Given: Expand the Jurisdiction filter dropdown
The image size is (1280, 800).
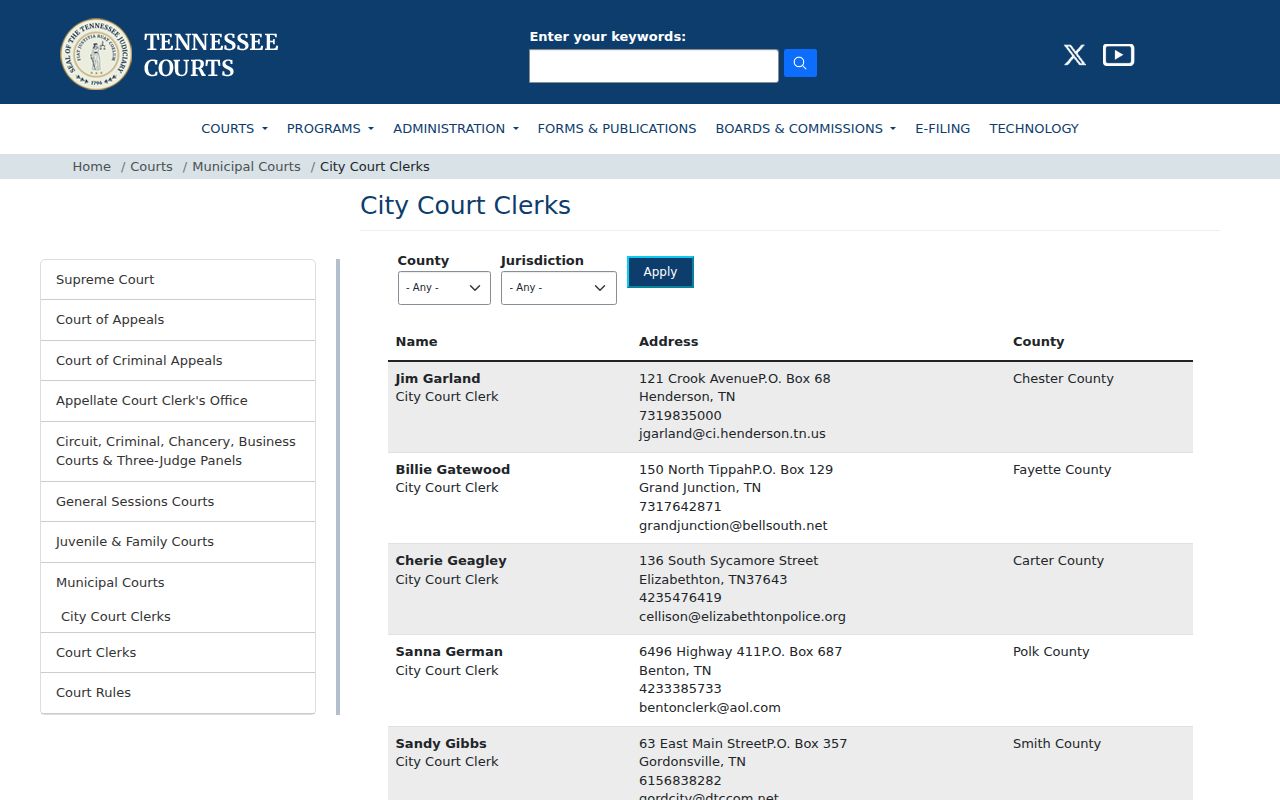Looking at the screenshot, I should click(x=558, y=288).
